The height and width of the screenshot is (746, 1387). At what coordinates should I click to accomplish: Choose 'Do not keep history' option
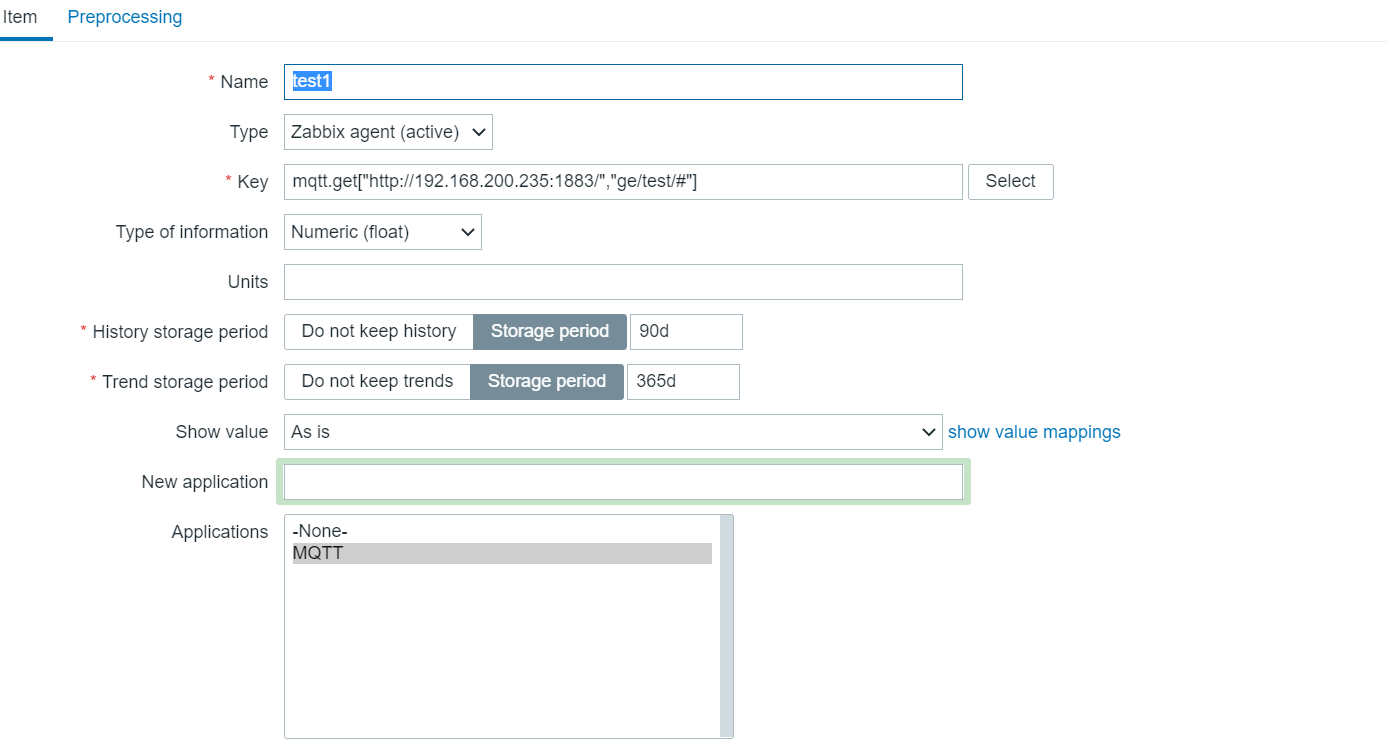(378, 332)
